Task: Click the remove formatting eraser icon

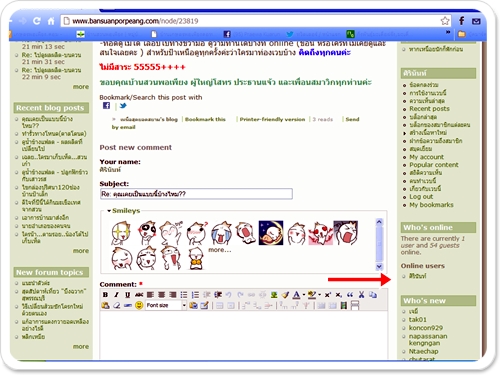Action: point(117,305)
